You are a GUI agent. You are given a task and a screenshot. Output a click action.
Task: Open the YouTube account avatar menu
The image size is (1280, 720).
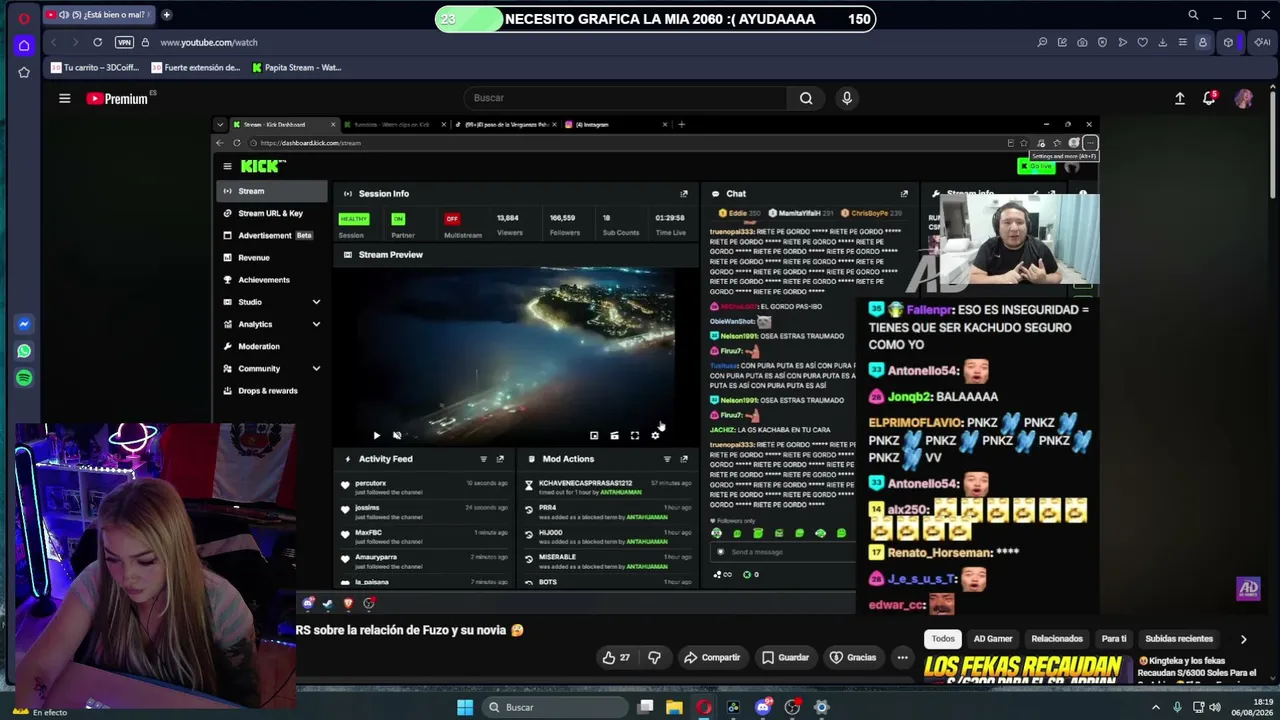[x=1243, y=98]
